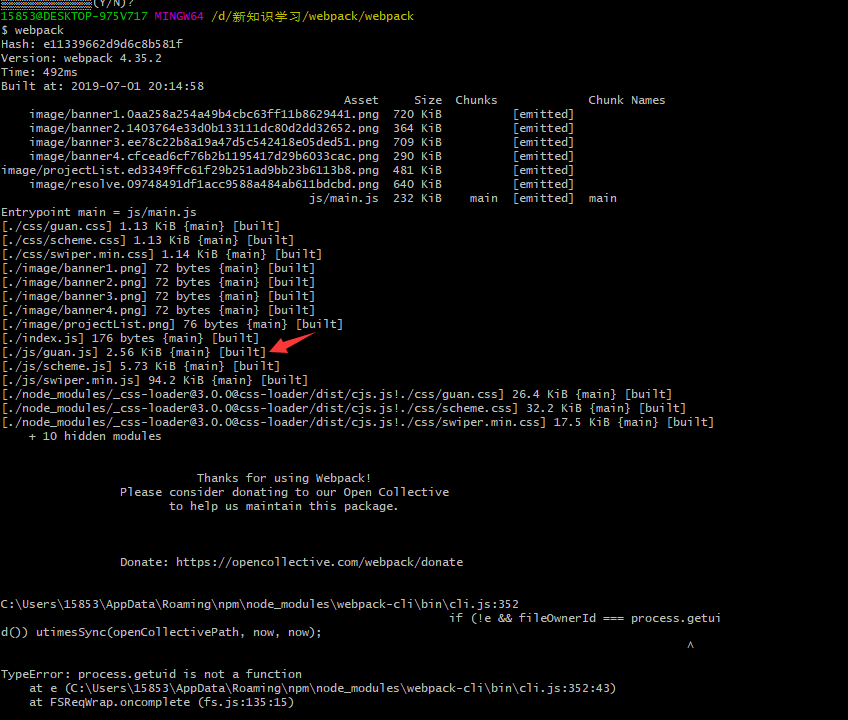Viewport: 848px width, 720px height.
Task: Click the webpack-cli\bin\cli.js:352 path line
Action: click(x=260, y=604)
